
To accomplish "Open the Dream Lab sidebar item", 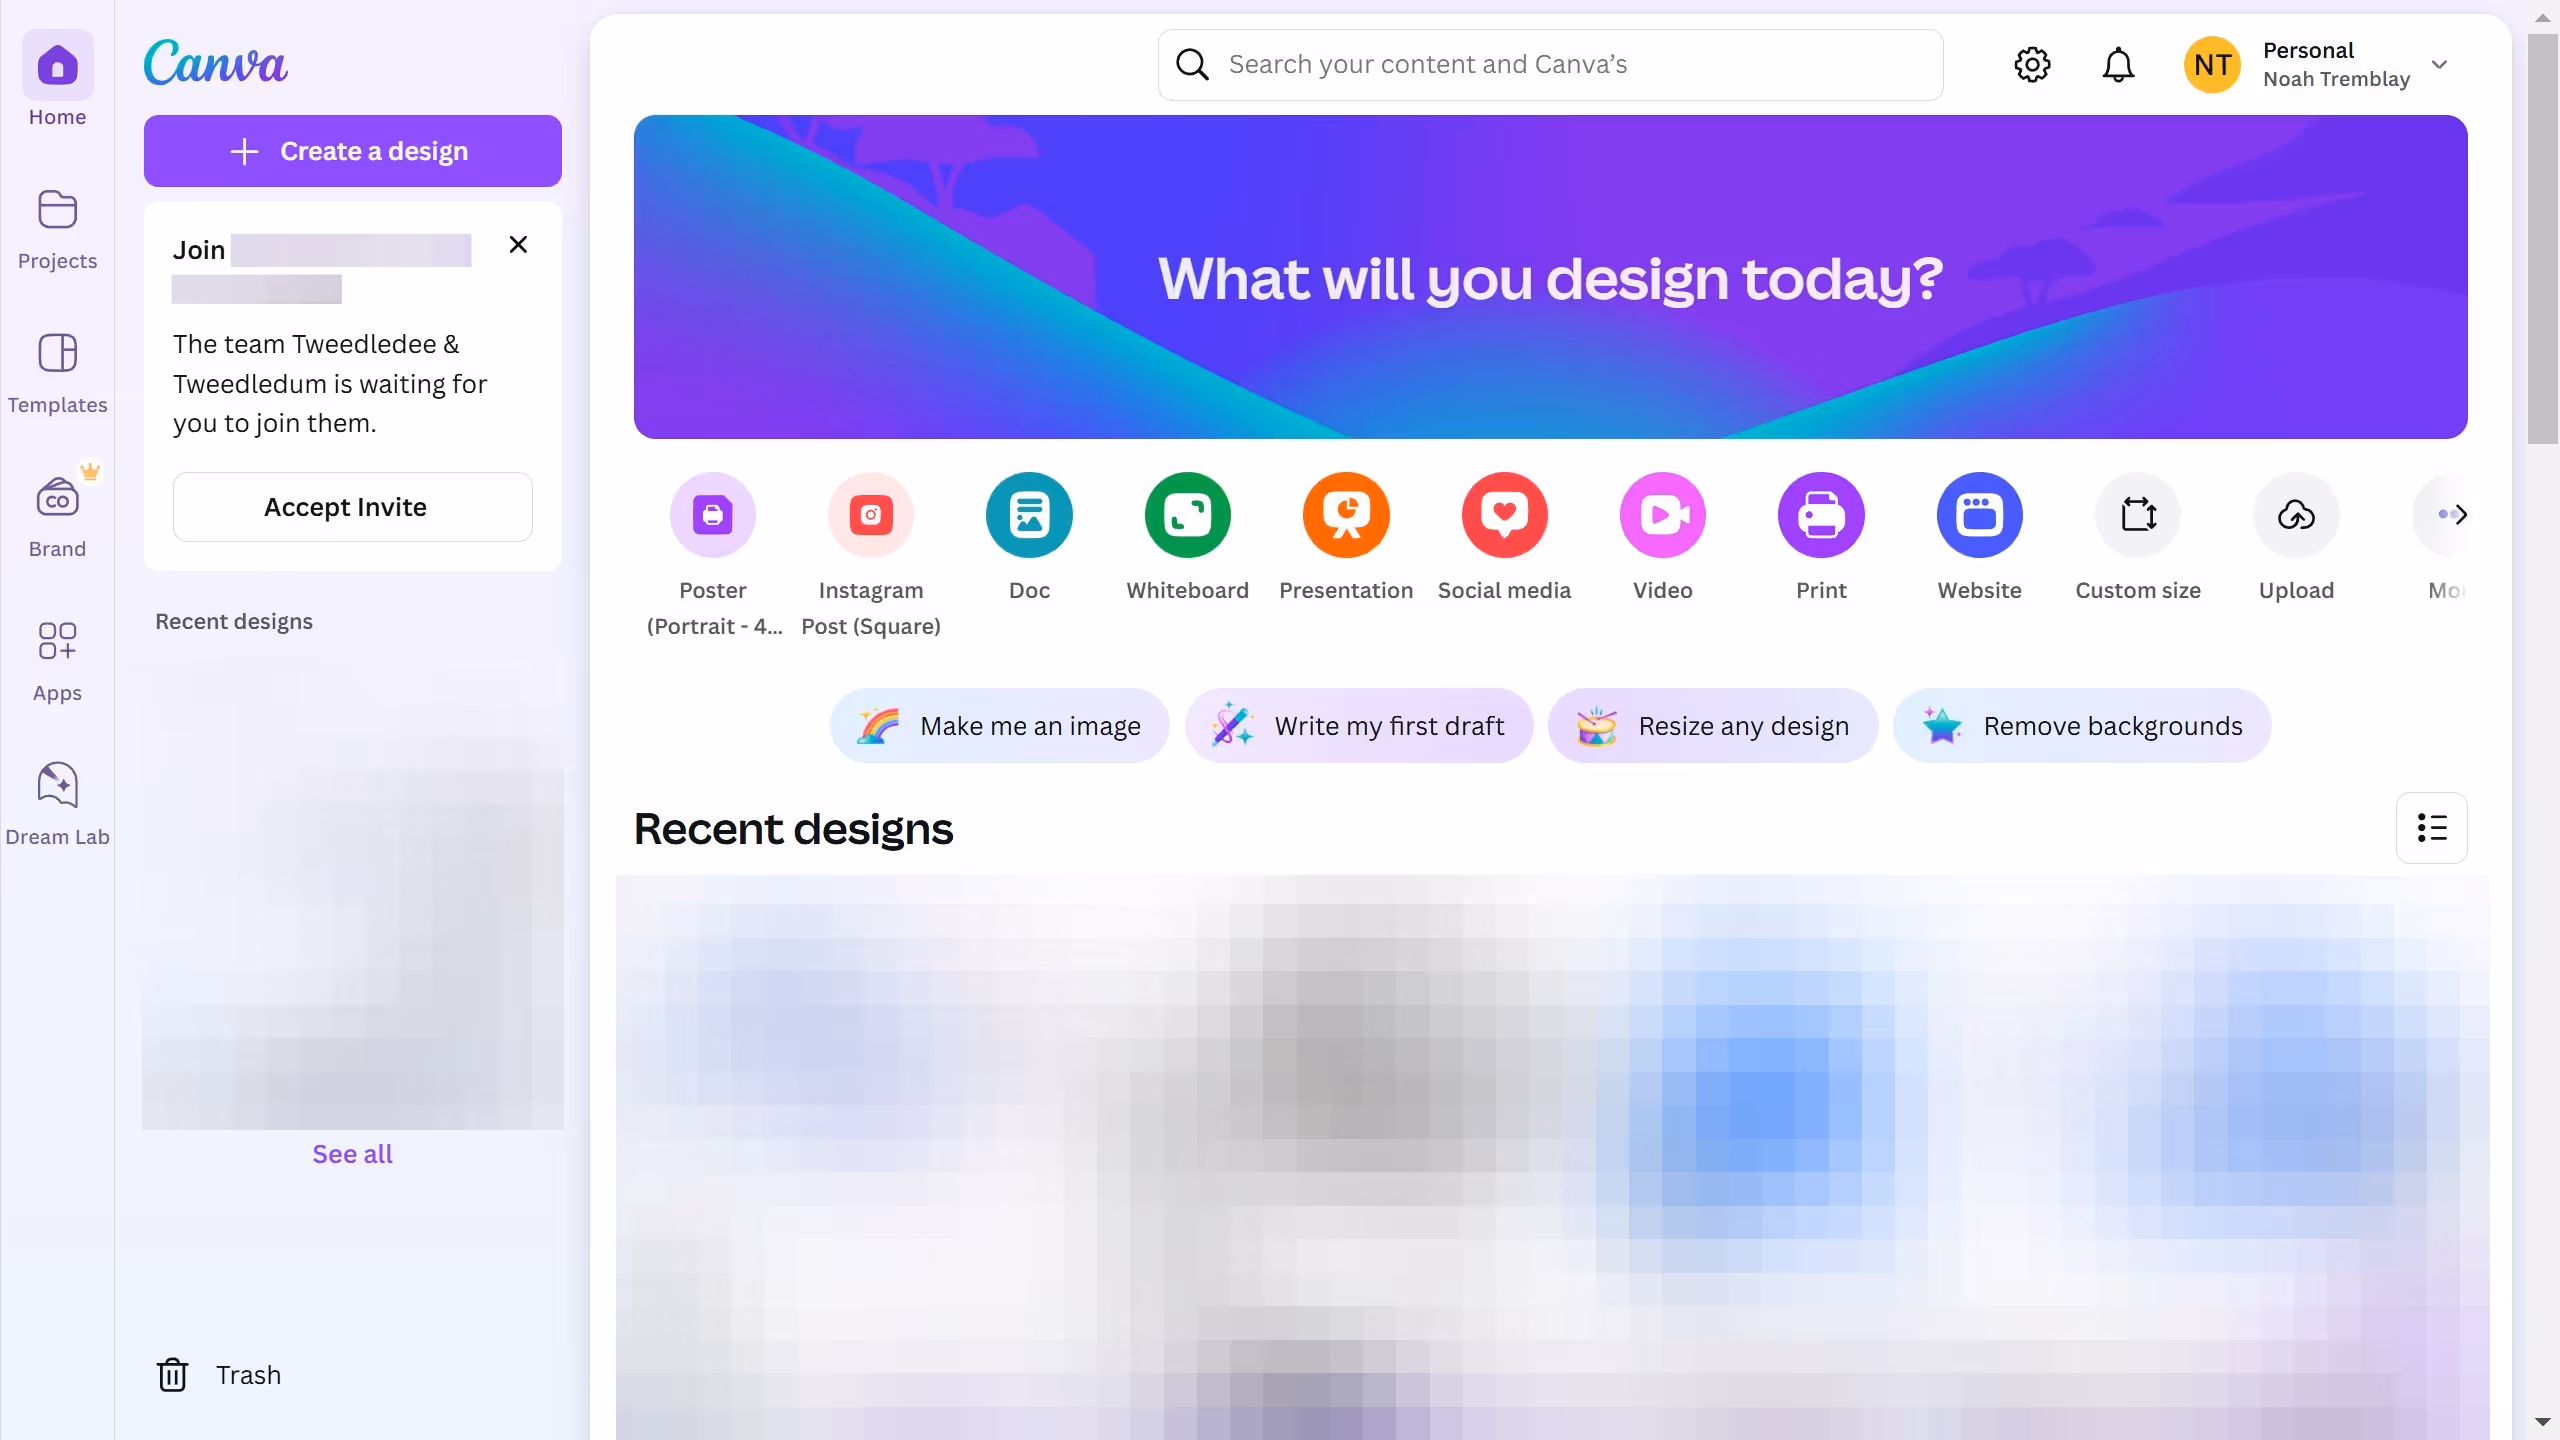I will (57, 805).
